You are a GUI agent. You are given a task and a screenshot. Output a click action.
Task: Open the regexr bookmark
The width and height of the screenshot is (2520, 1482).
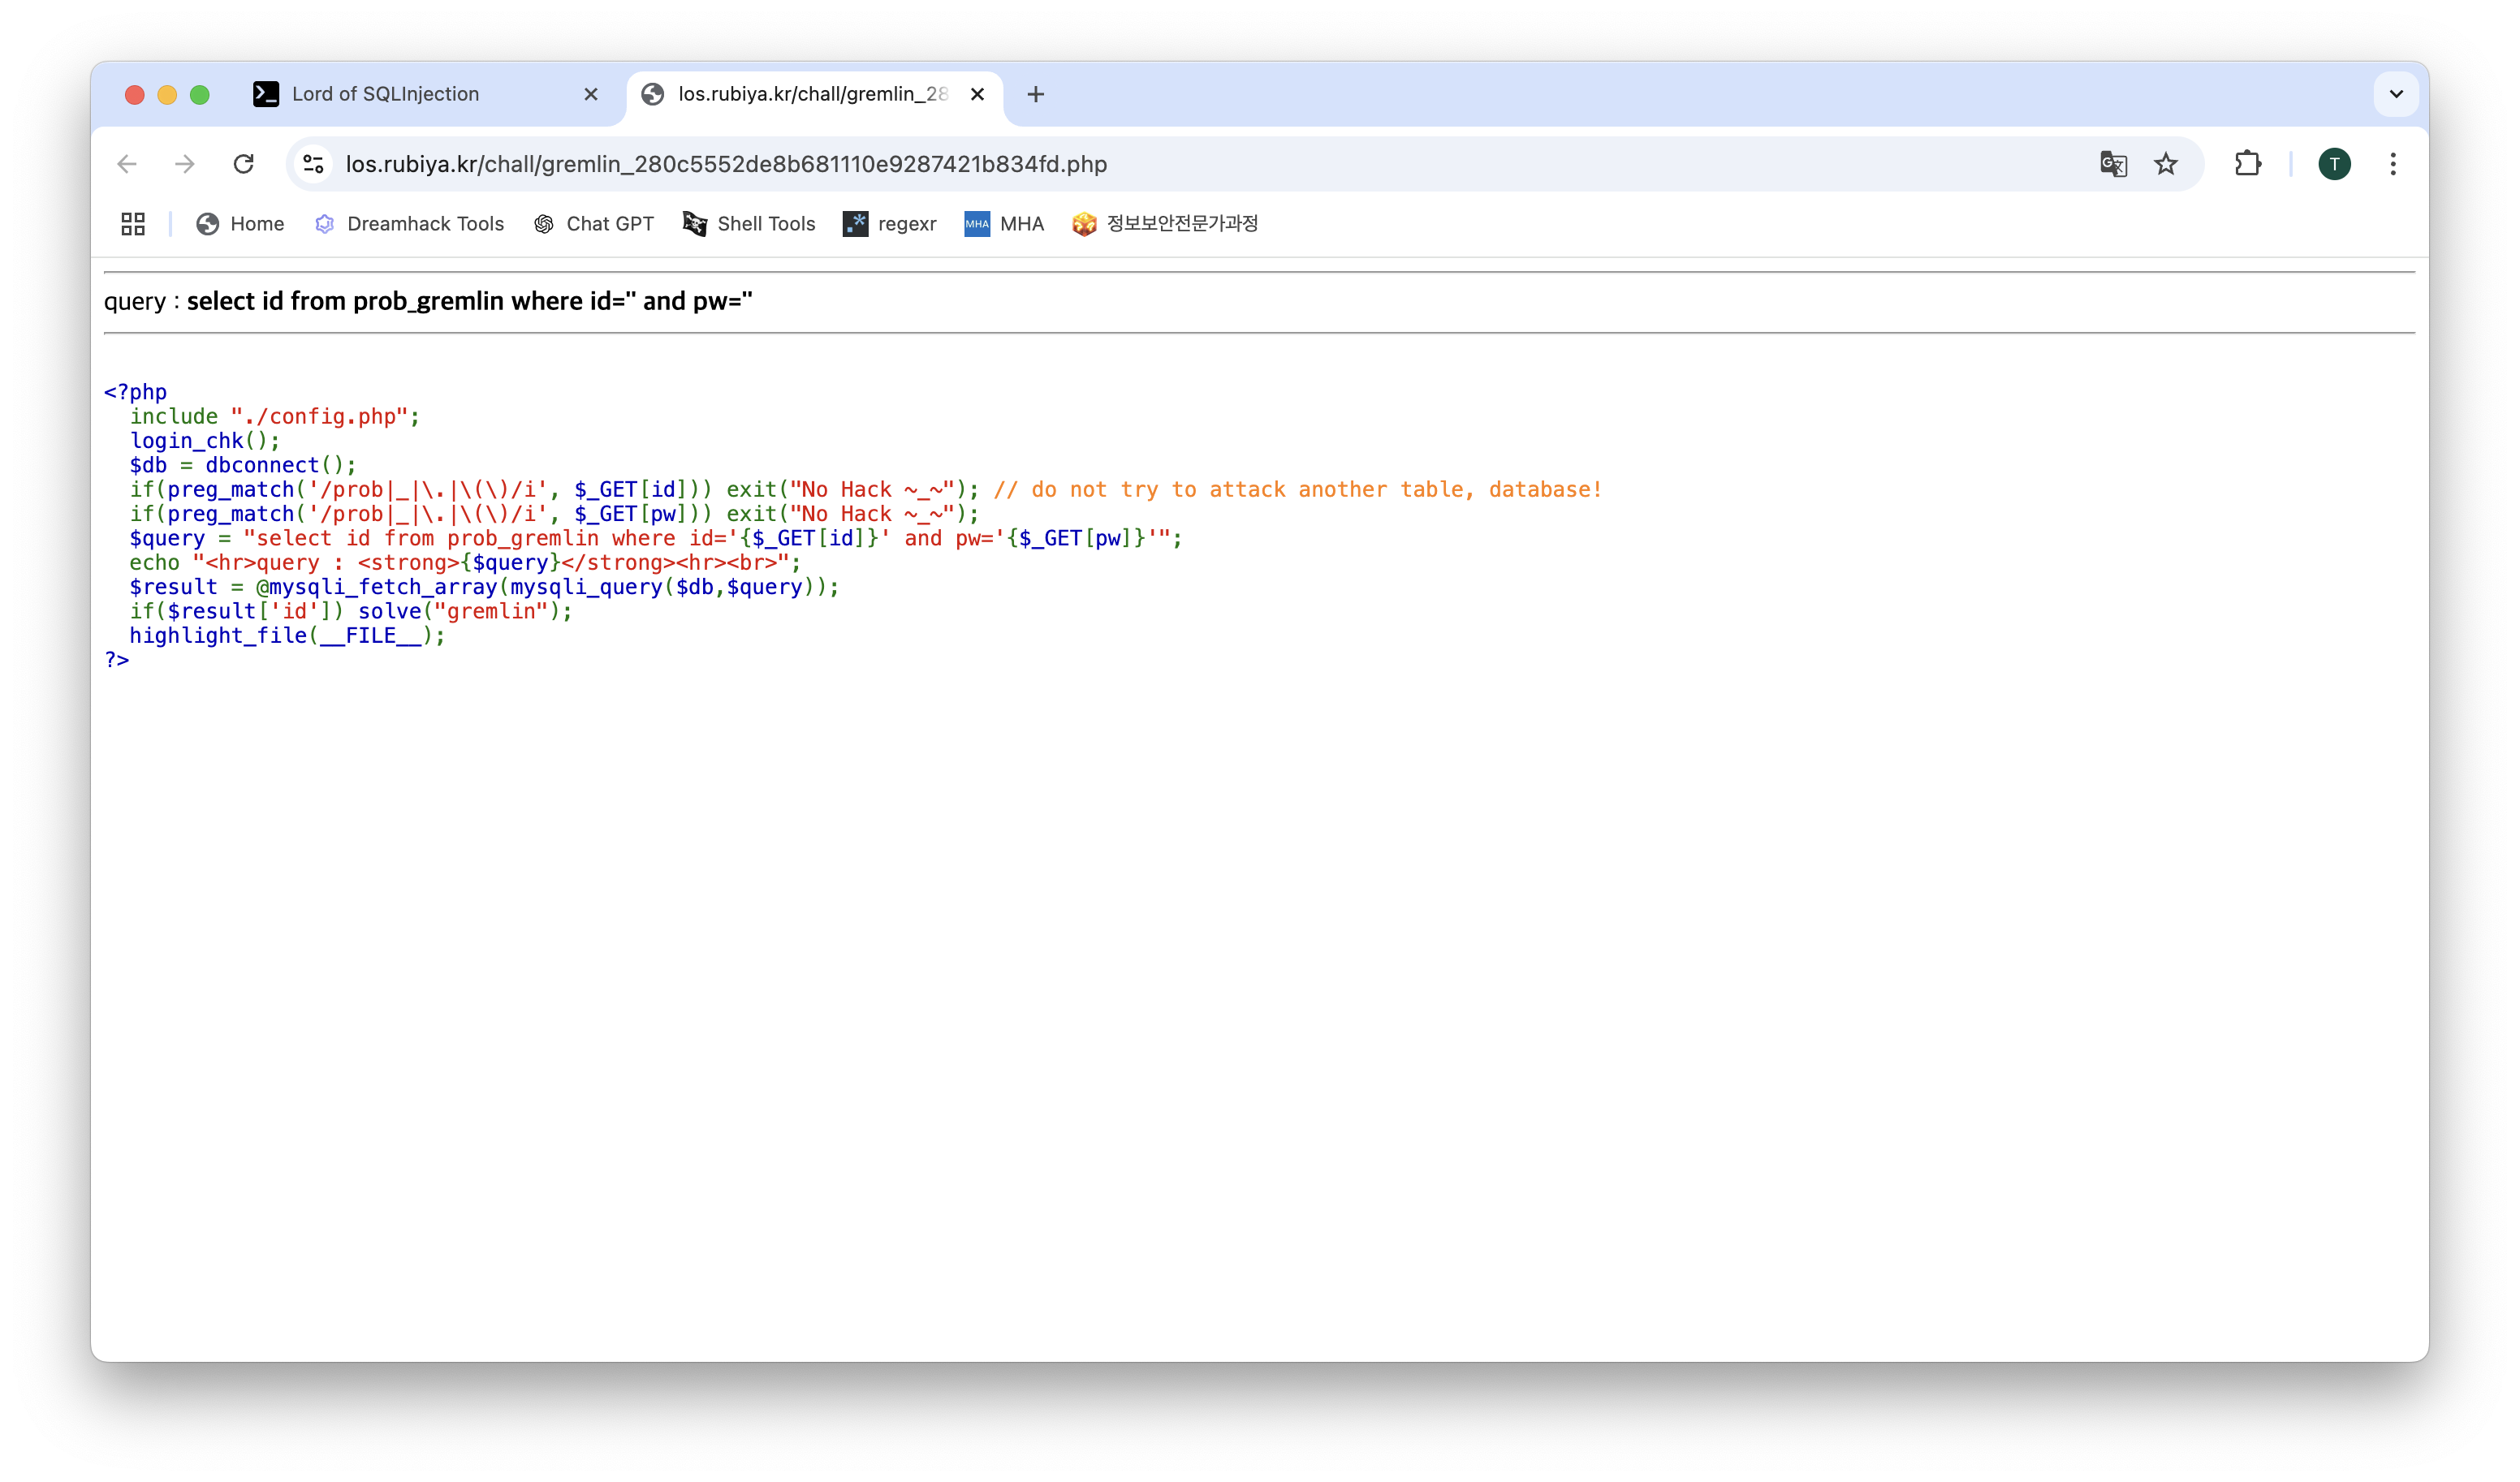(x=890, y=224)
